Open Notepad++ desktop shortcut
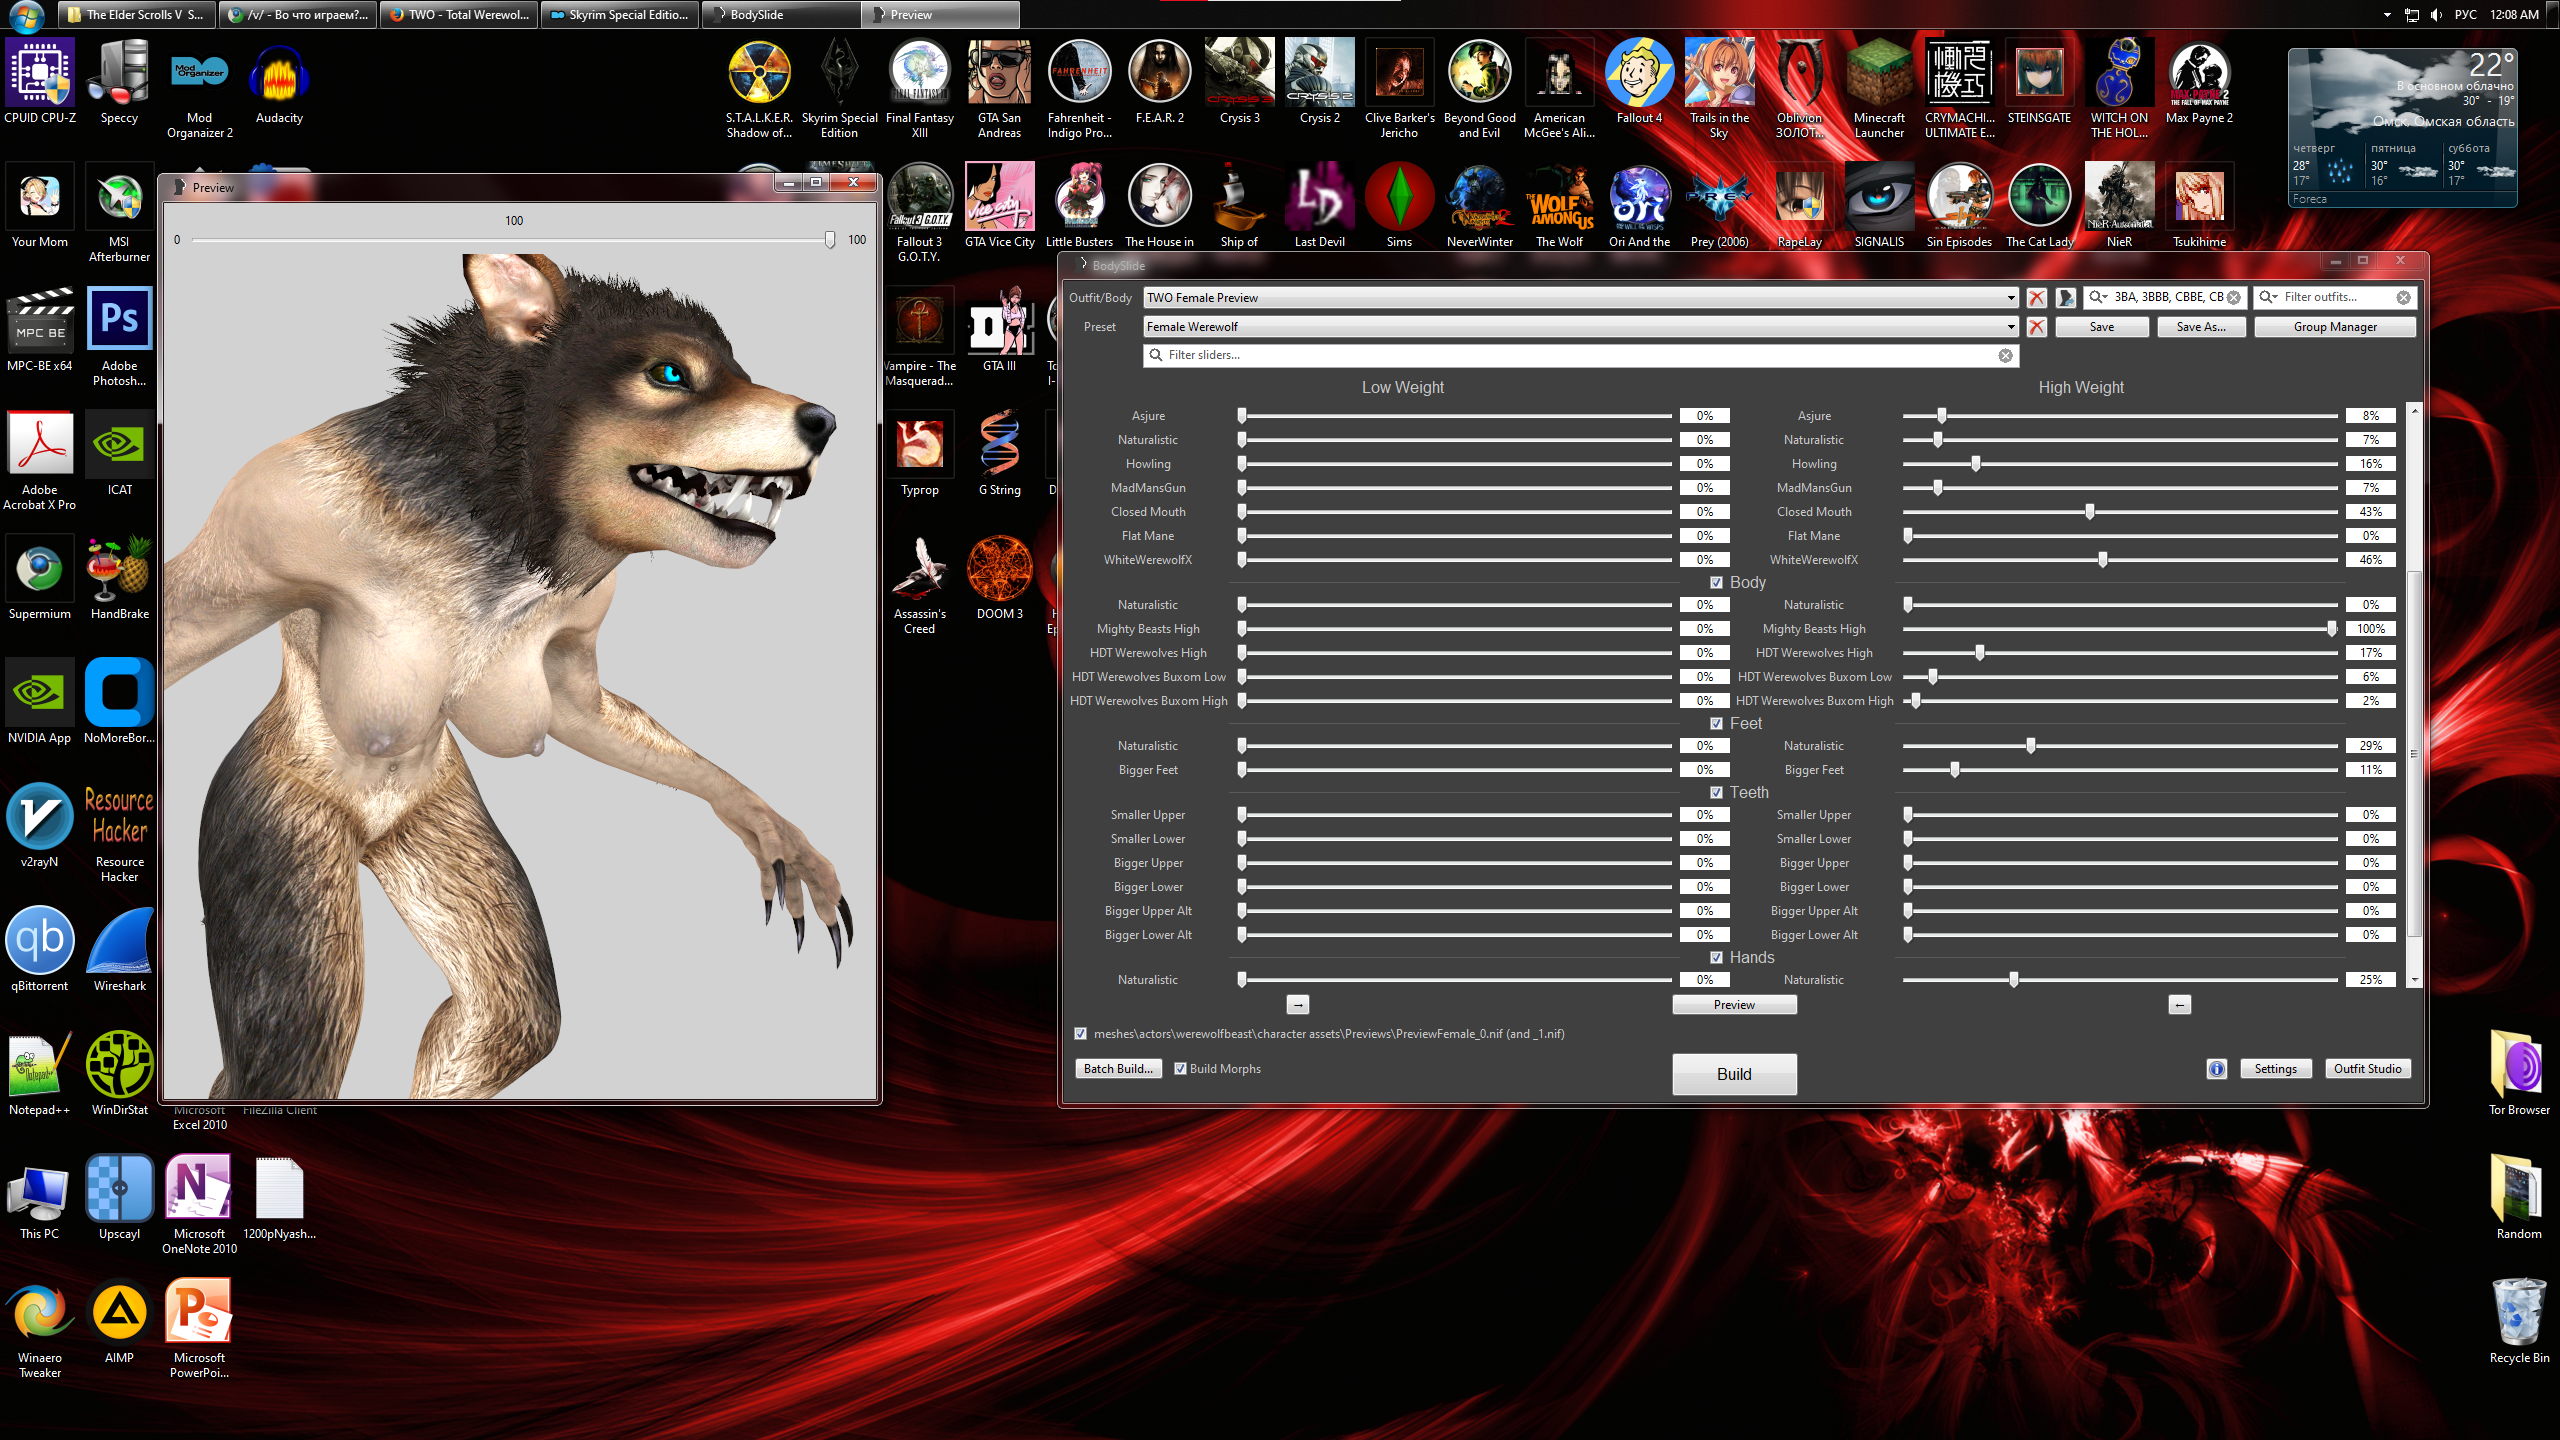Image resolution: width=2560 pixels, height=1440 pixels. click(x=40, y=1073)
